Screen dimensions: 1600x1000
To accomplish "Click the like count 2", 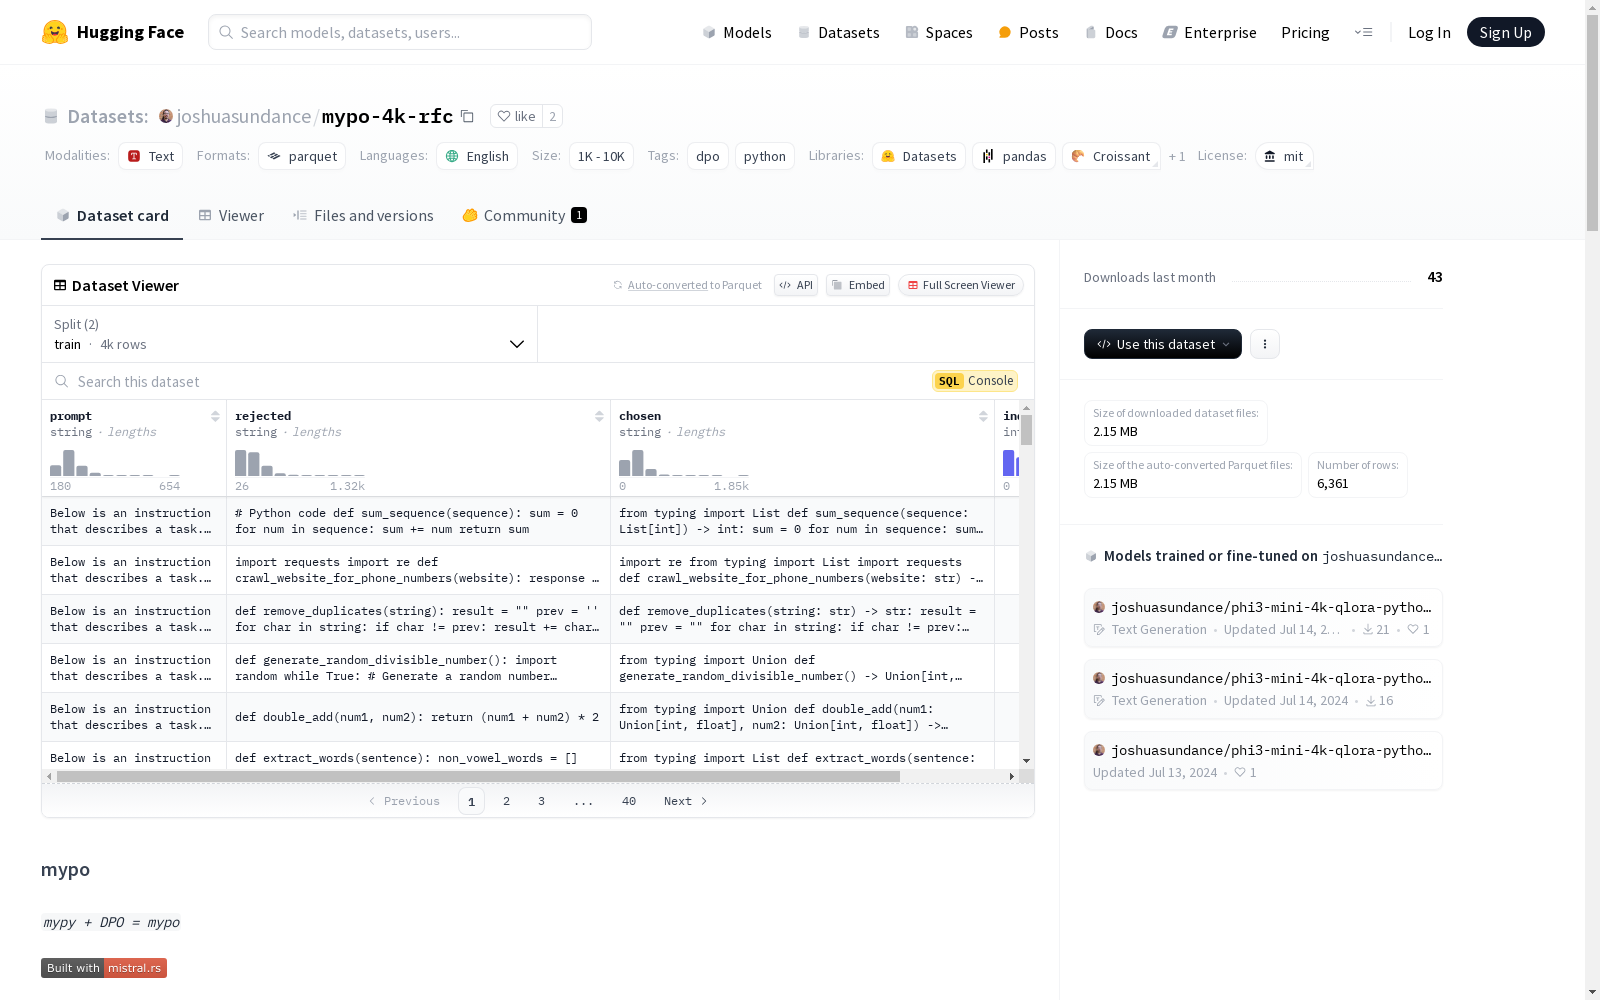I will pyautogui.click(x=552, y=116).
